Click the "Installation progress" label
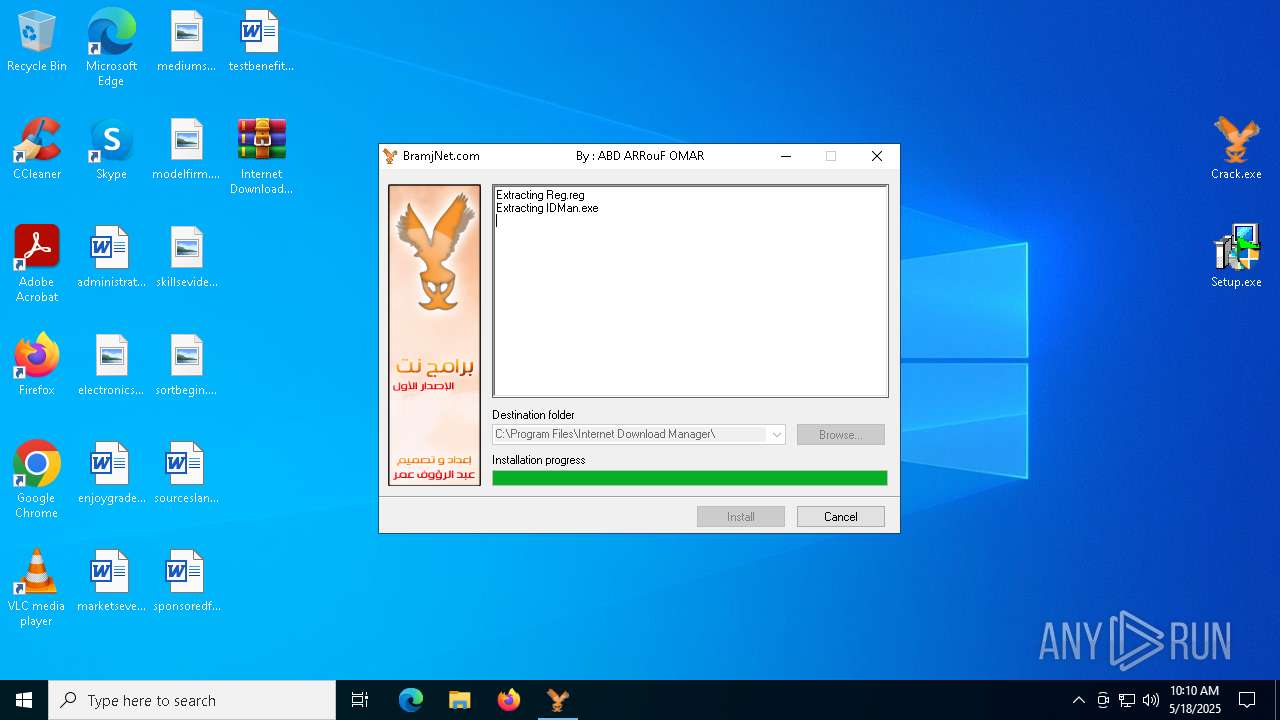The image size is (1280, 720). tap(538, 460)
